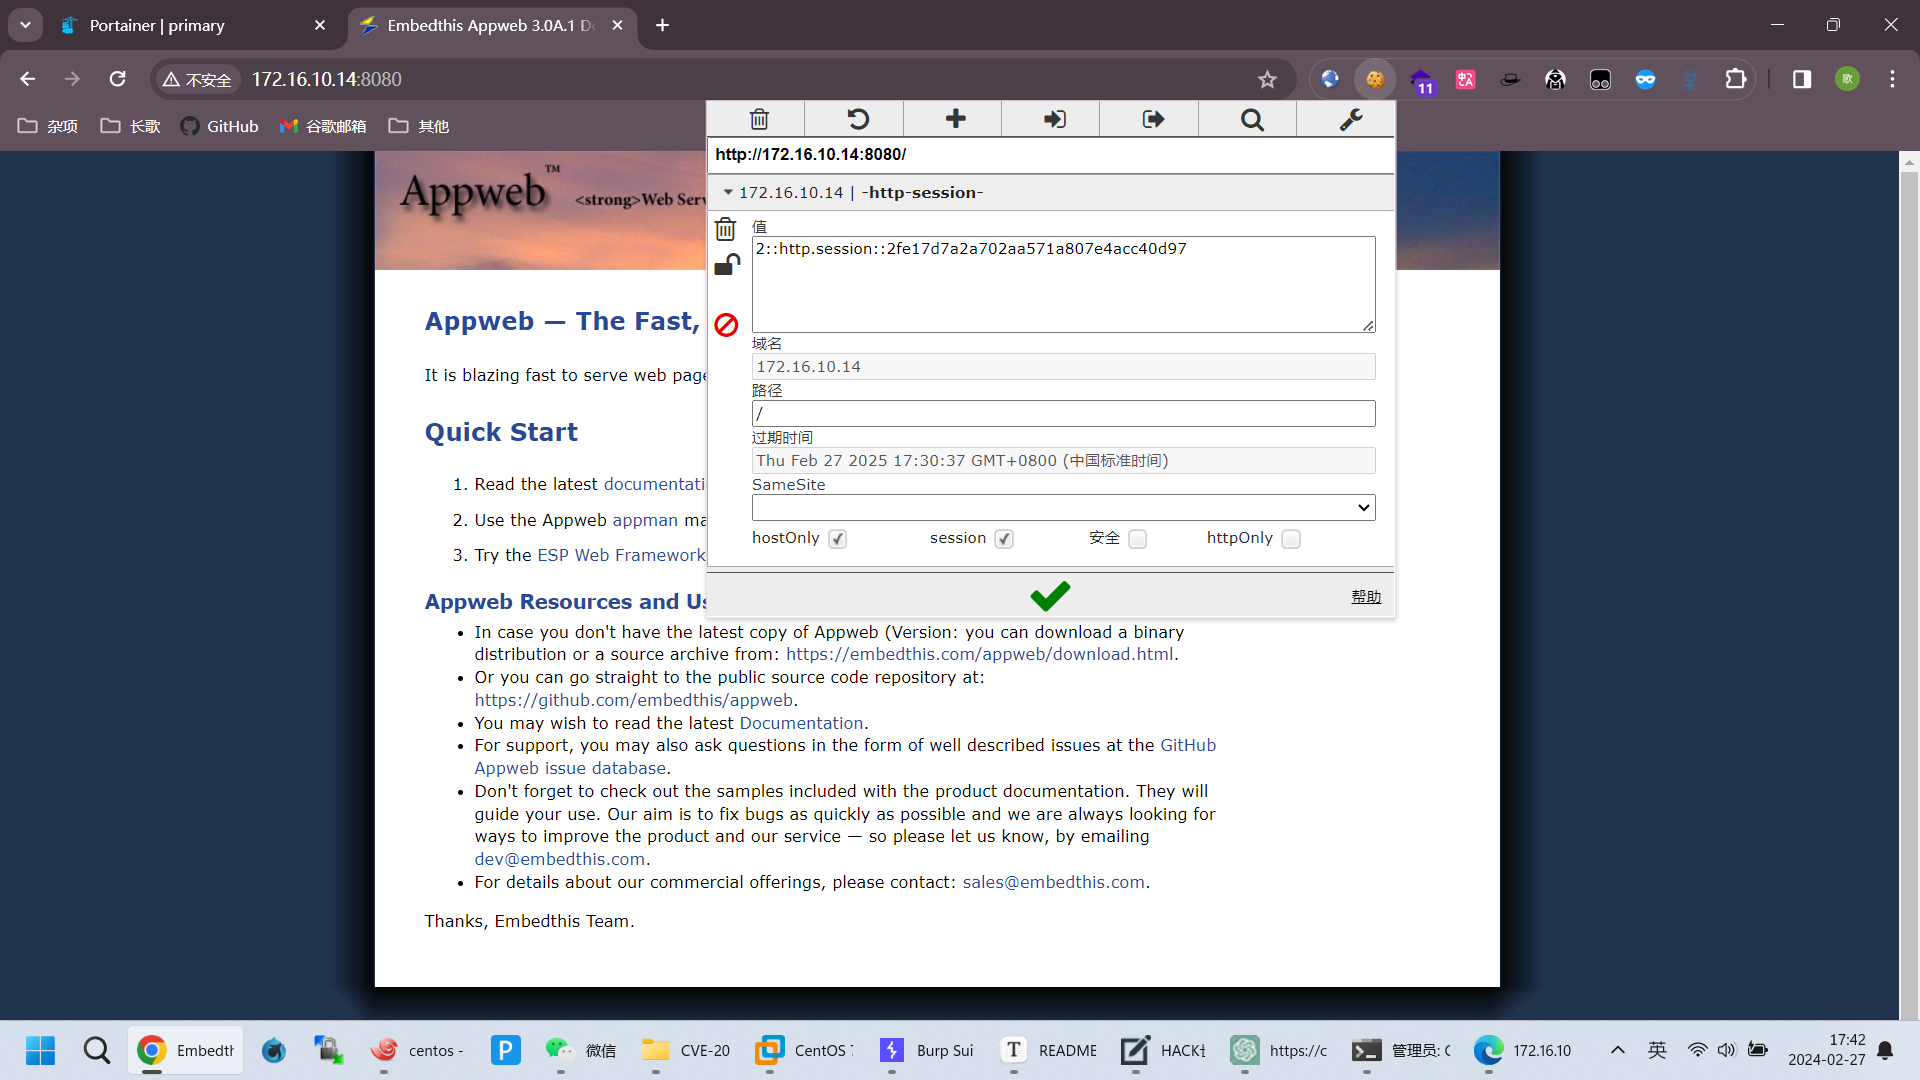Click the appman link
This screenshot has width=1920, height=1080.
[645, 520]
